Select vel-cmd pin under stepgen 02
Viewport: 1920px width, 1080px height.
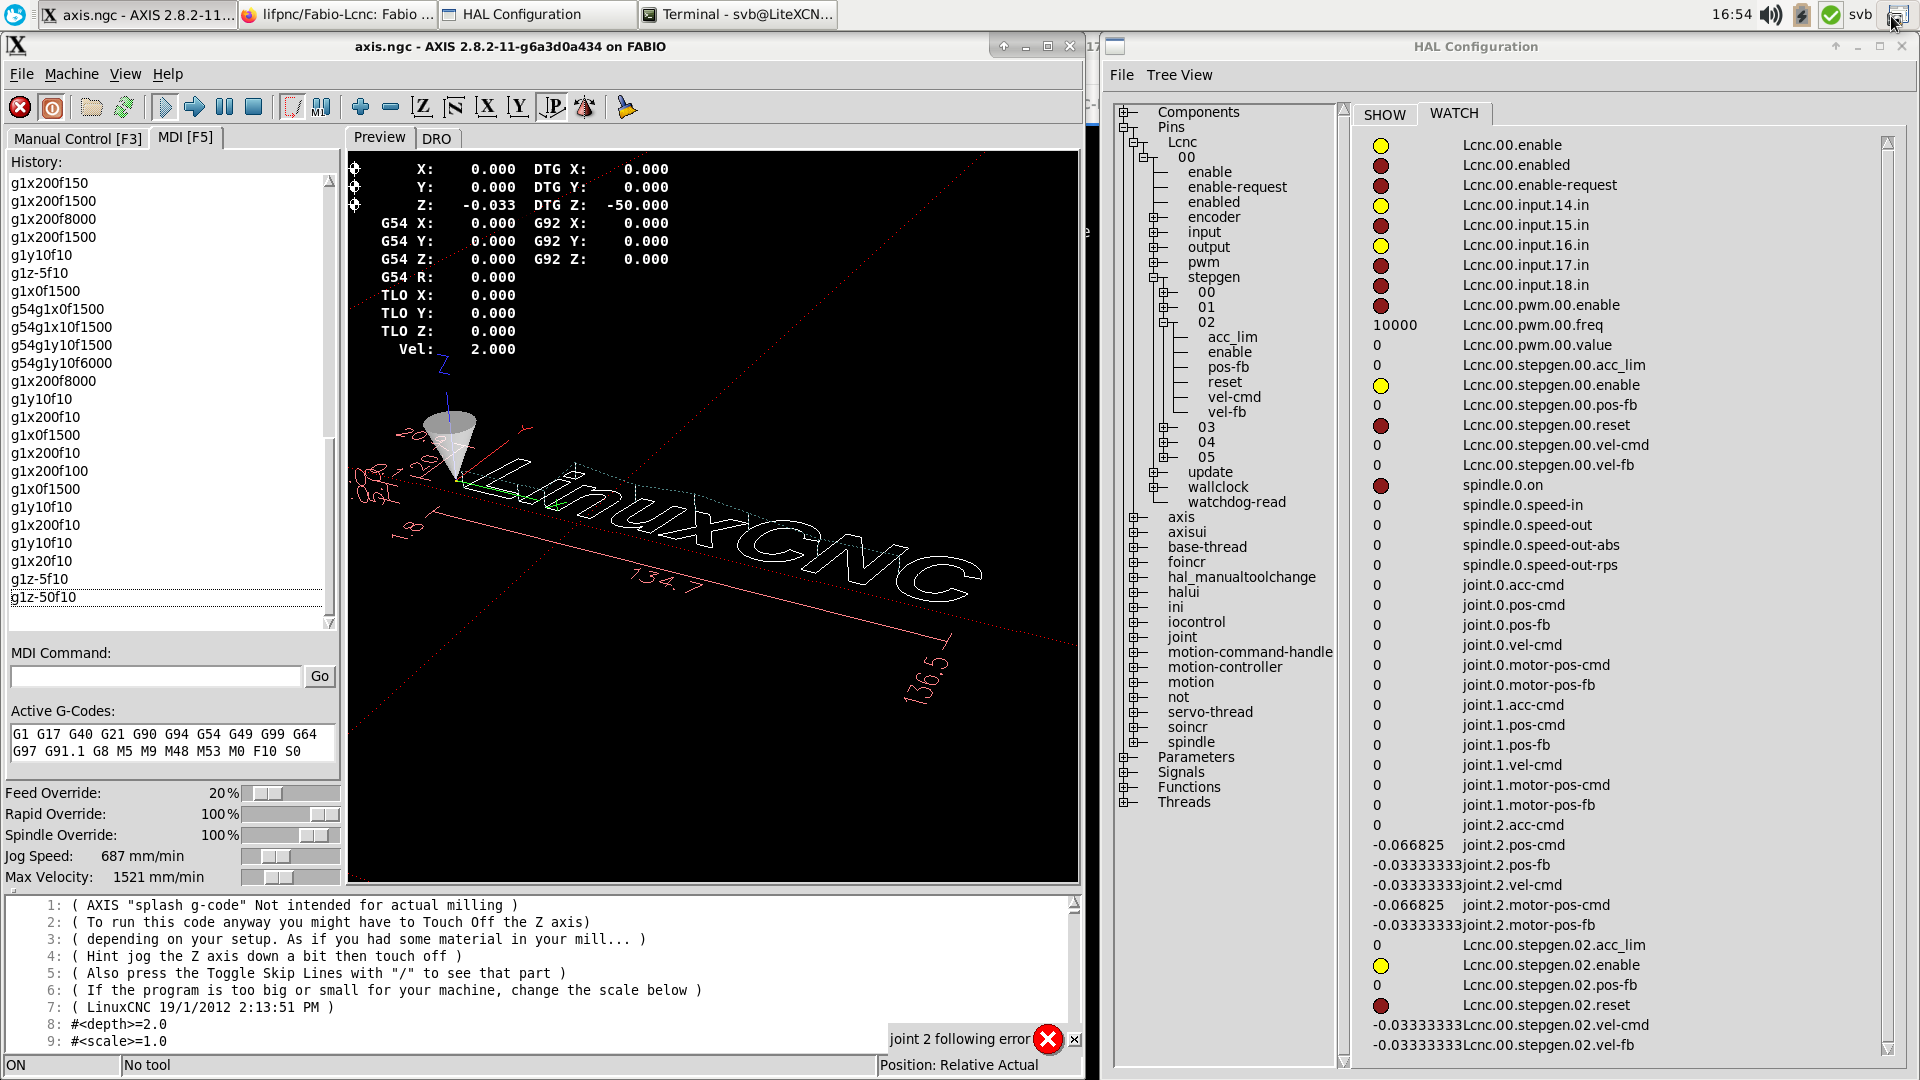coord(1234,398)
